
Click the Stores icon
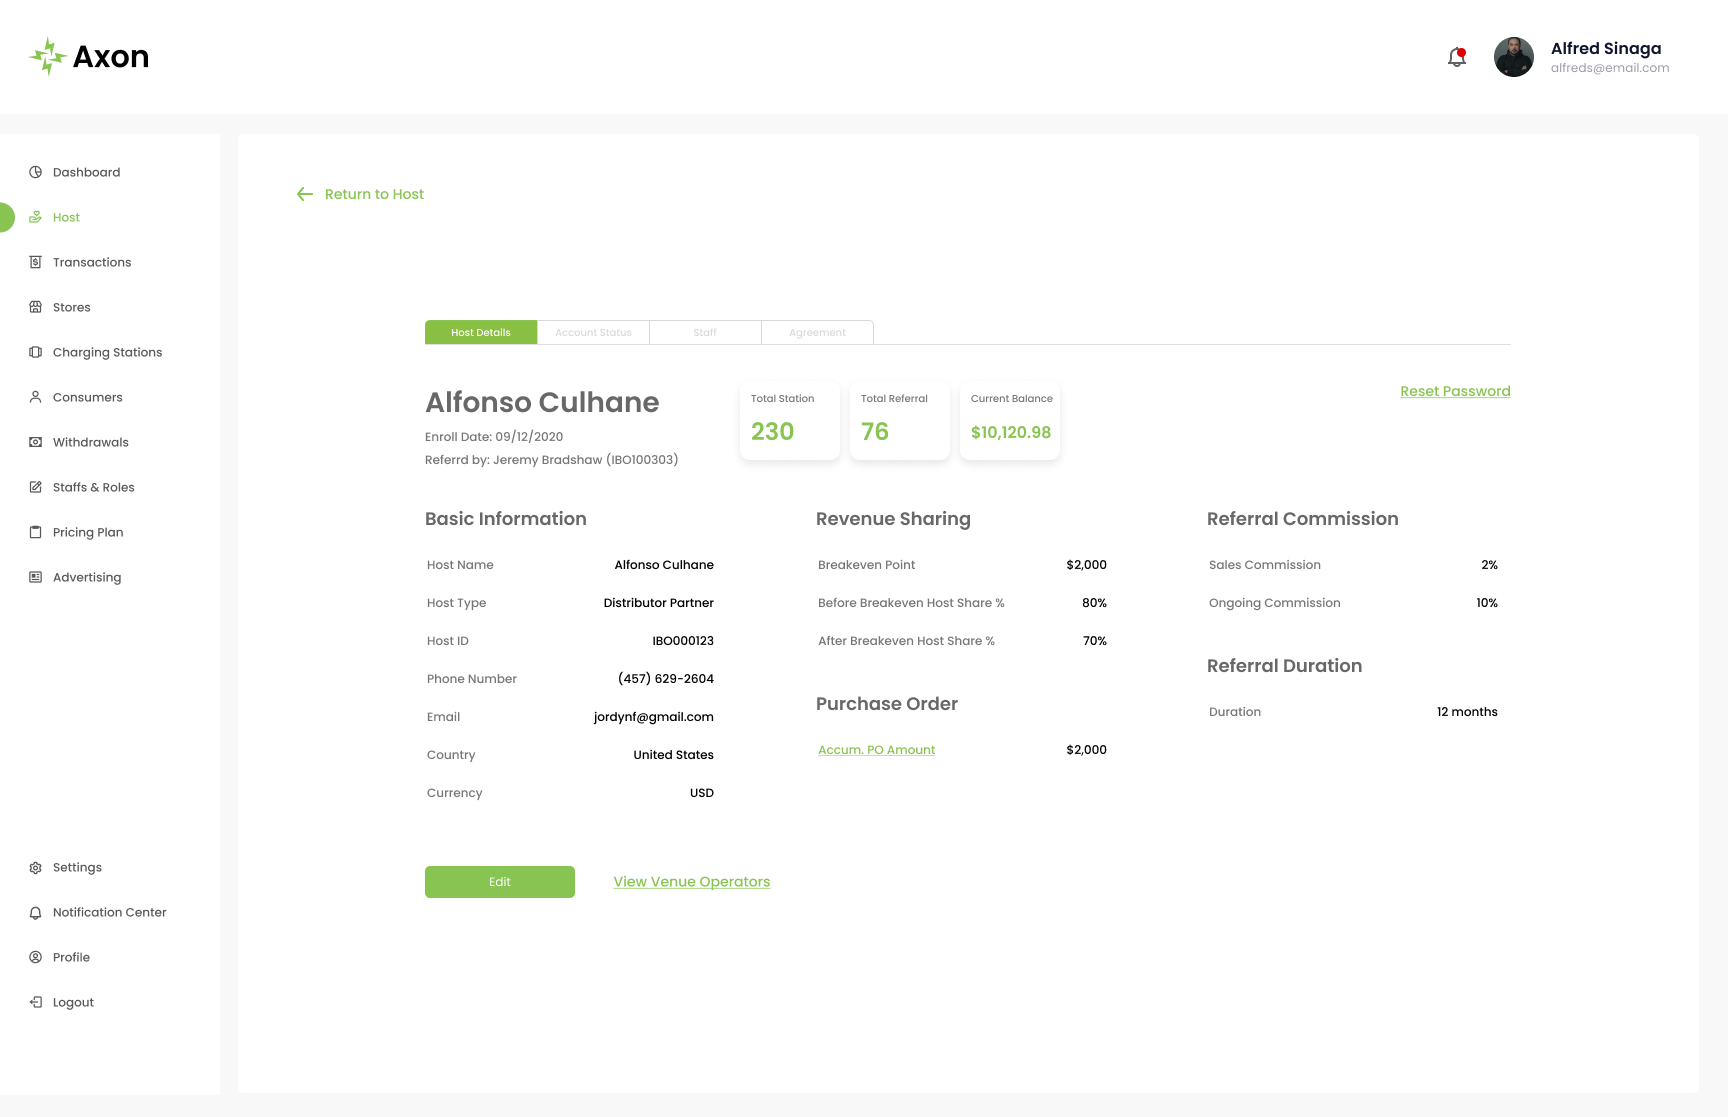coord(35,307)
